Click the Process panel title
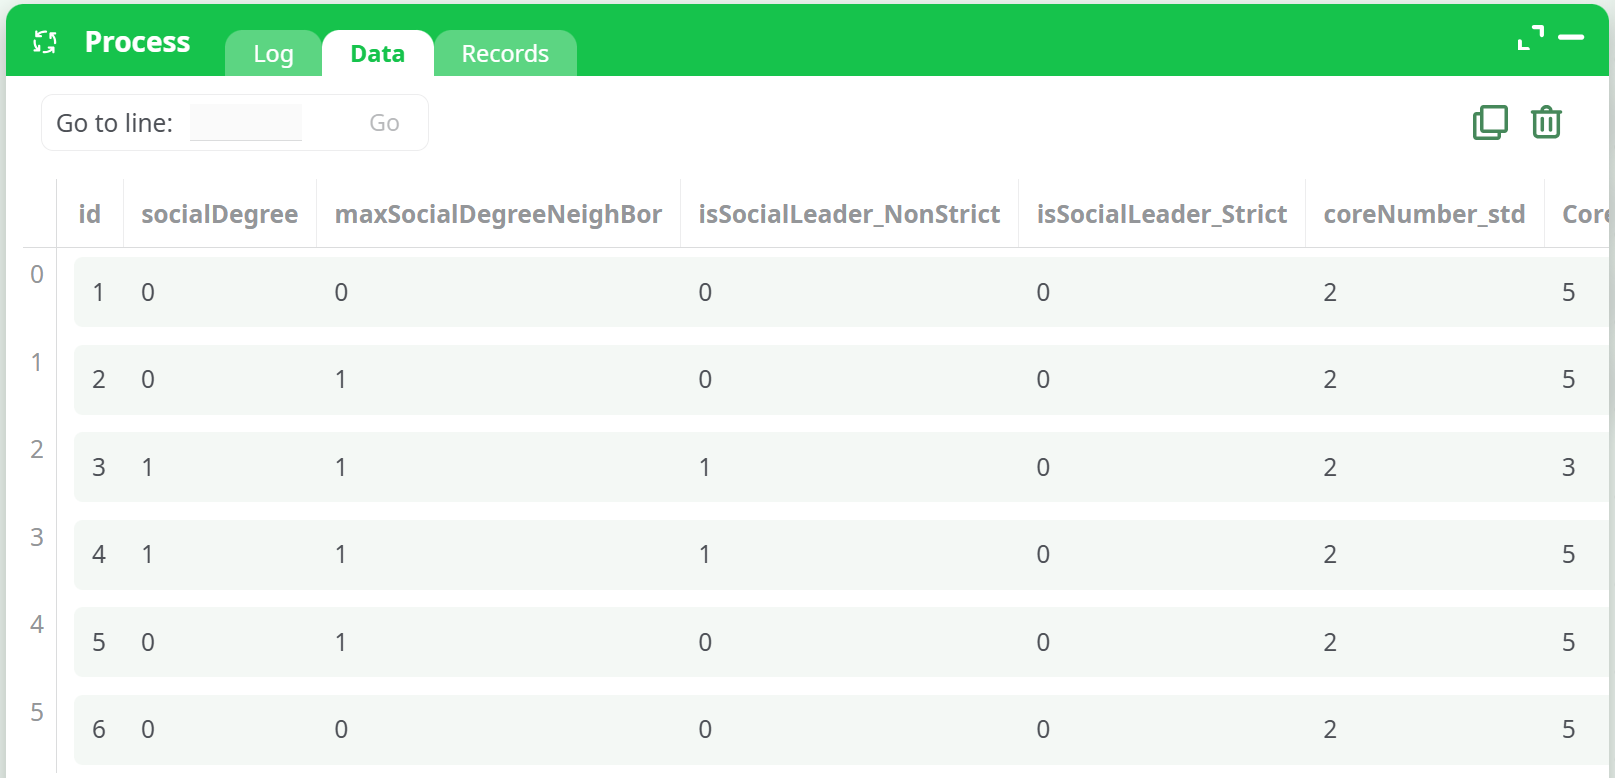Image resolution: width=1615 pixels, height=778 pixels. pyautogui.click(x=137, y=42)
